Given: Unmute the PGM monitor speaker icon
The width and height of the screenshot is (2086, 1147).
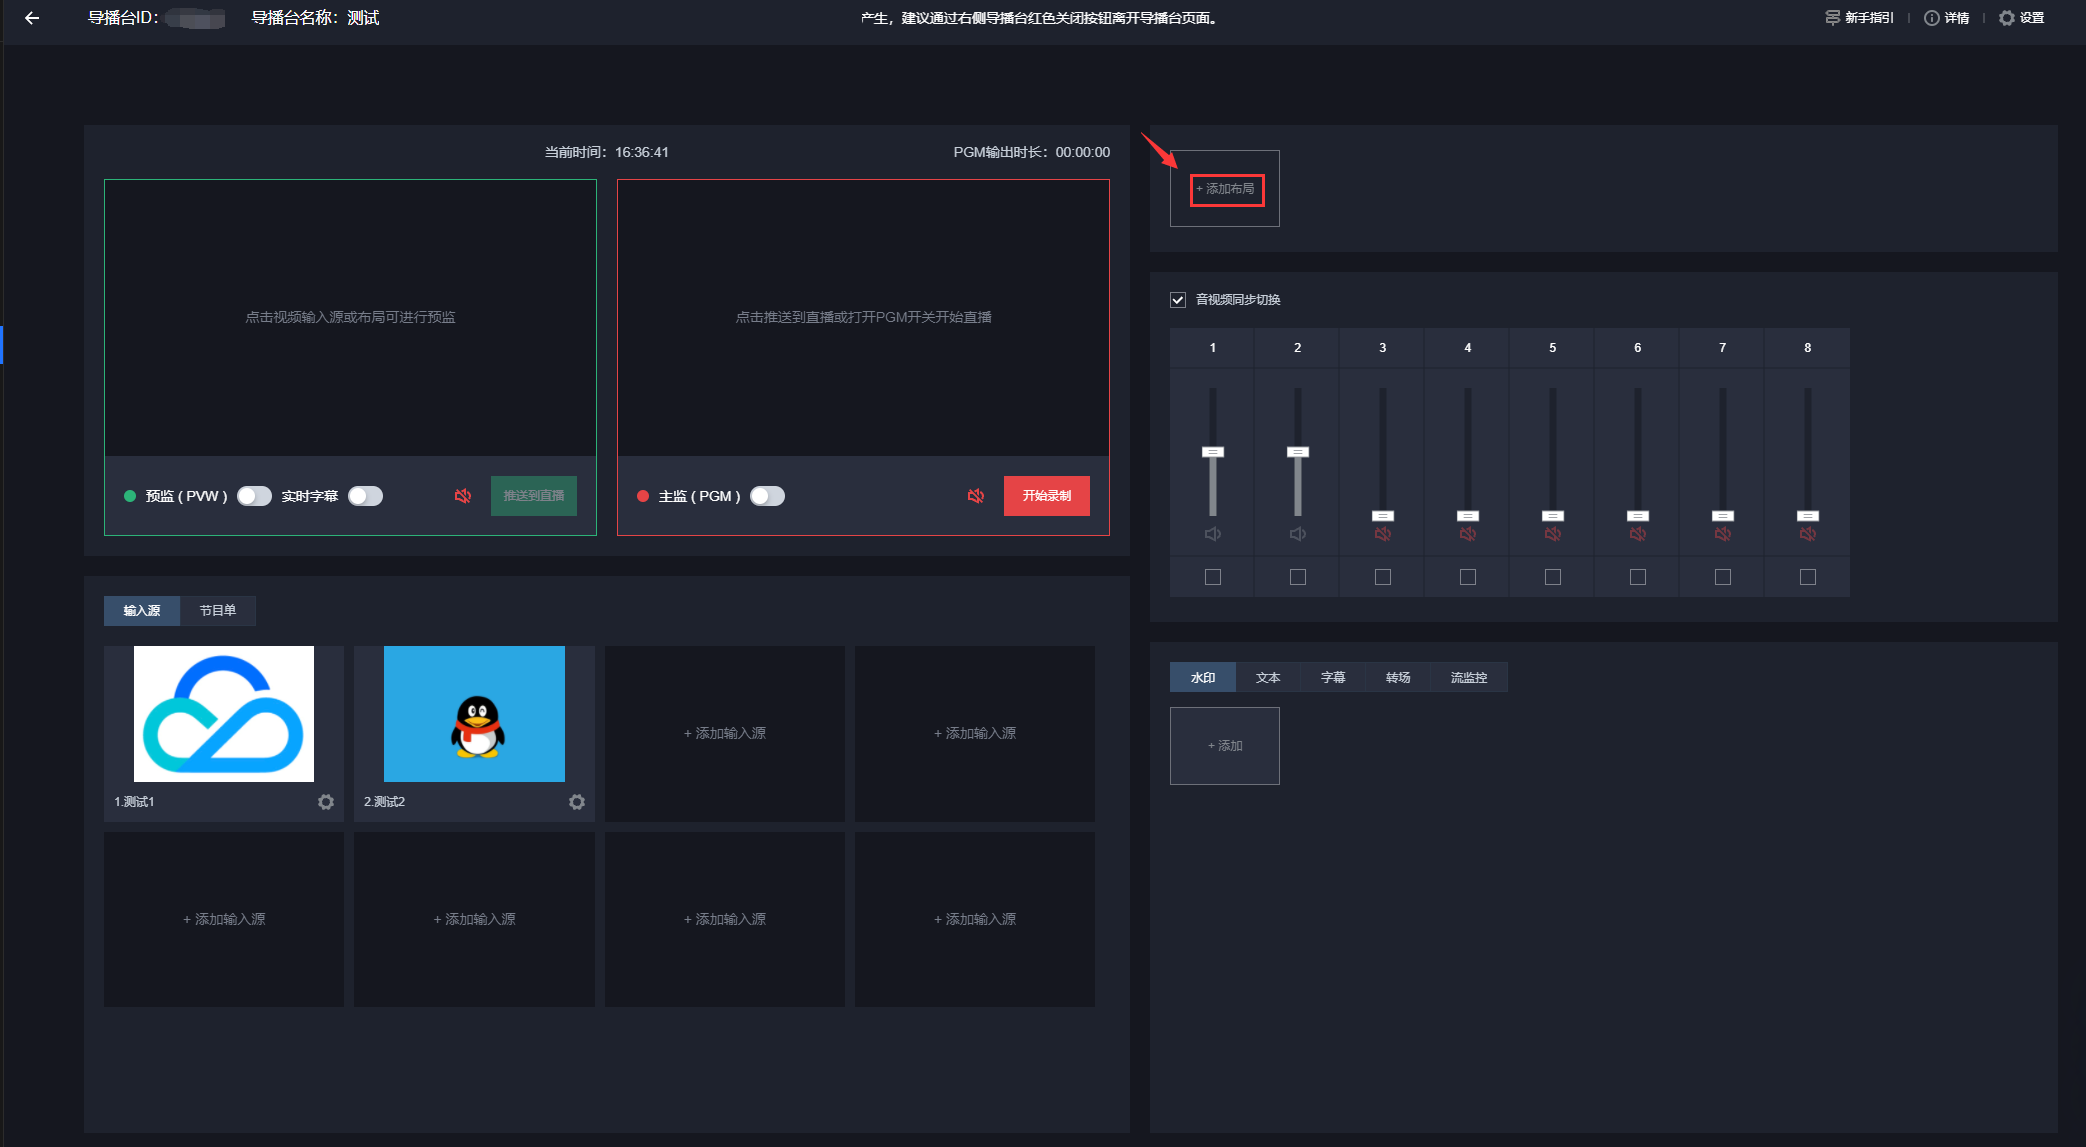Looking at the screenshot, I should click(x=976, y=496).
